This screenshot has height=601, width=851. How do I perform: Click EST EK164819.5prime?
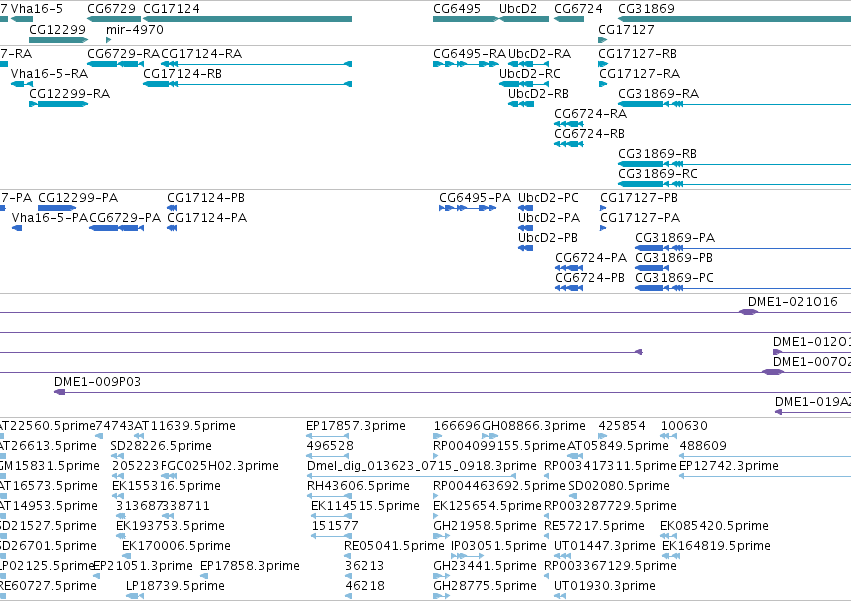pyautogui.click(x=716, y=546)
